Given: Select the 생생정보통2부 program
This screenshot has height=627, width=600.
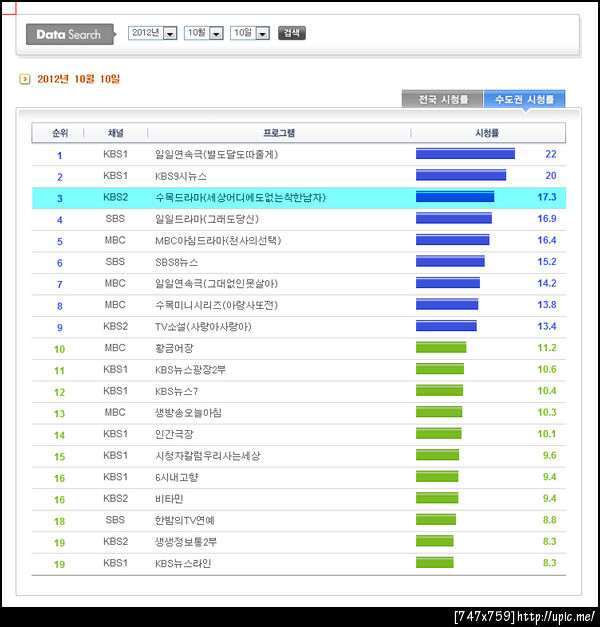Looking at the screenshot, I should tap(186, 542).
